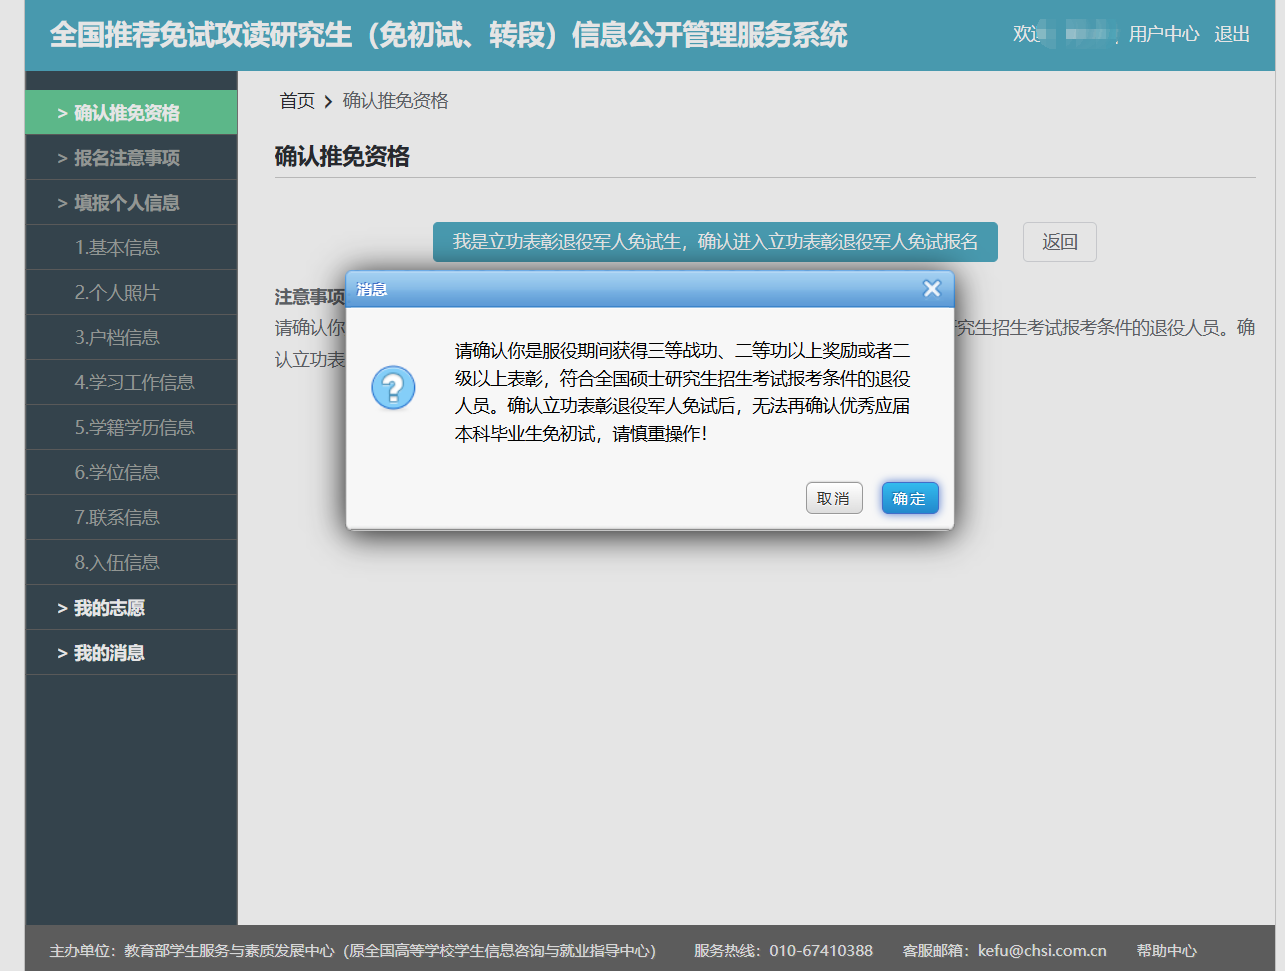Image resolution: width=1285 pixels, height=971 pixels.
Task: Open 确认推免资格 sidebar item
Action: [x=127, y=113]
